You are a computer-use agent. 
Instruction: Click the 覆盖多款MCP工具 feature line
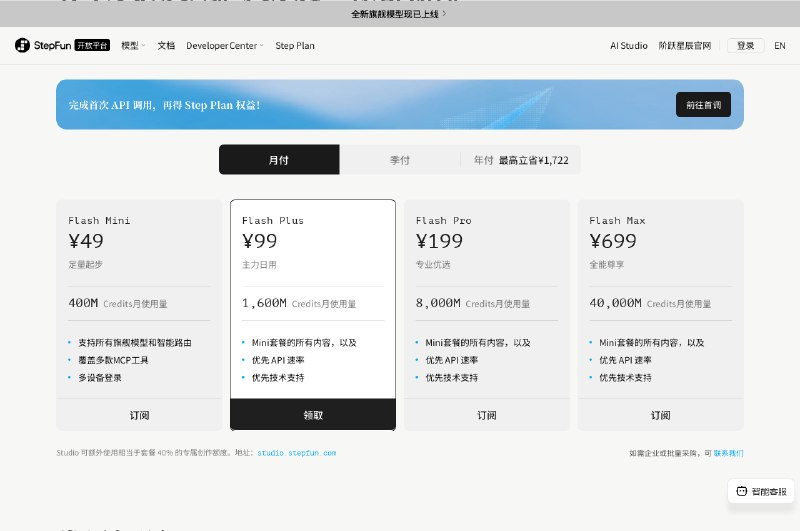pyautogui.click(x=113, y=360)
